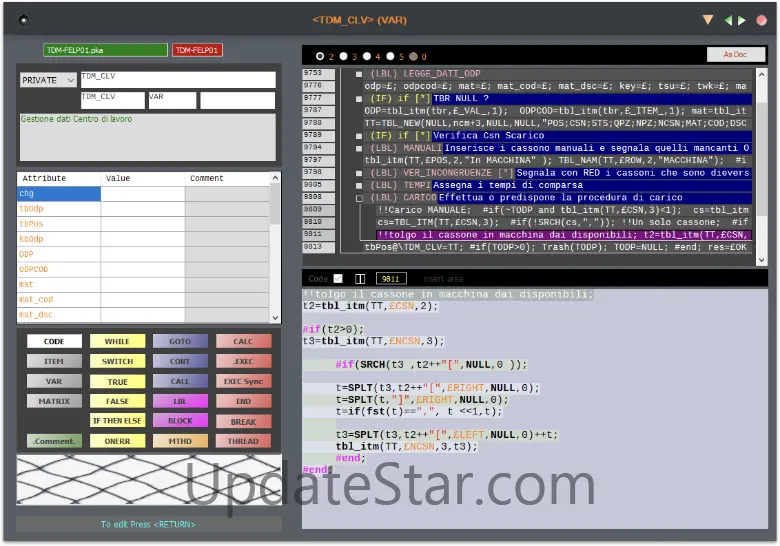Viewport: 780px width, 546px height.
Task: Click the MATRIX button
Action: point(54,401)
